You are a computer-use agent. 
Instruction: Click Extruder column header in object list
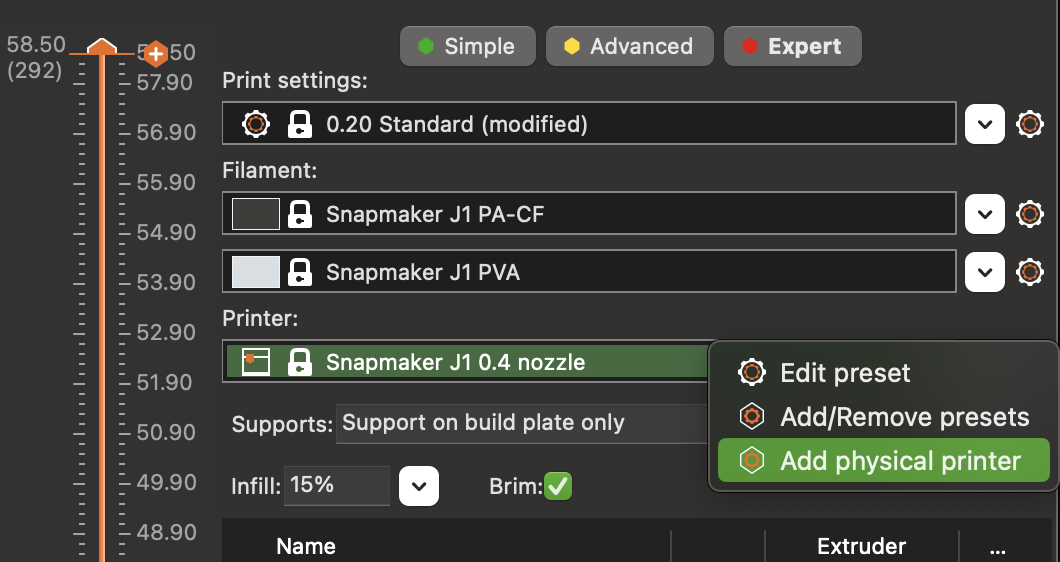861,546
